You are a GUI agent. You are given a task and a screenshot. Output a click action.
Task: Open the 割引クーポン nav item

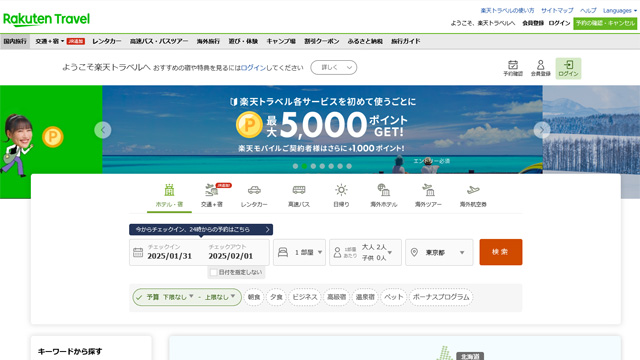[x=322, y=41]
